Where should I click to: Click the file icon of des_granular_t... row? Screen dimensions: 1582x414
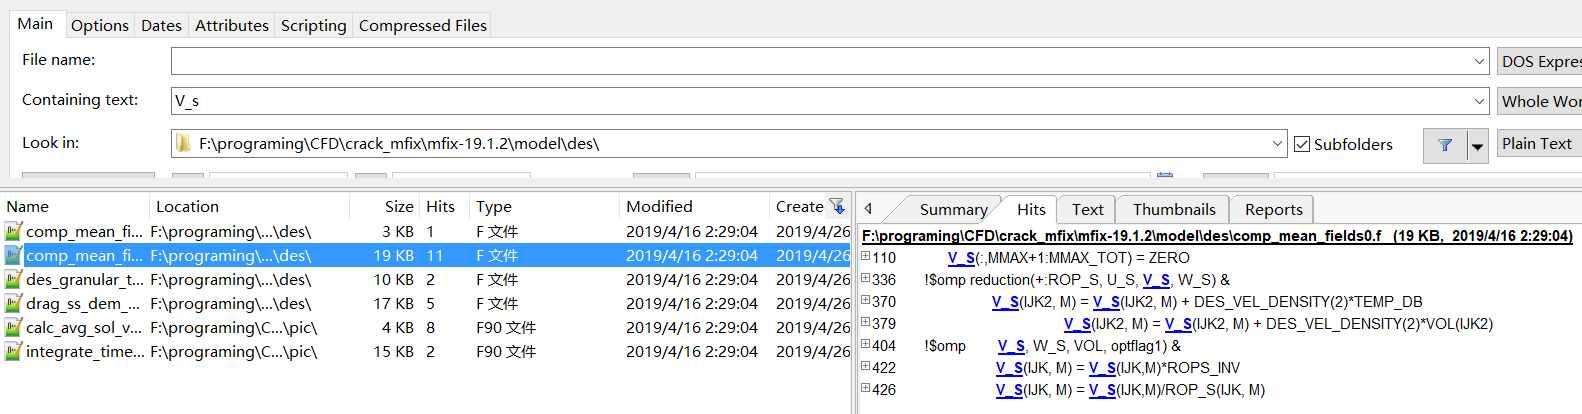pos(13,280)
